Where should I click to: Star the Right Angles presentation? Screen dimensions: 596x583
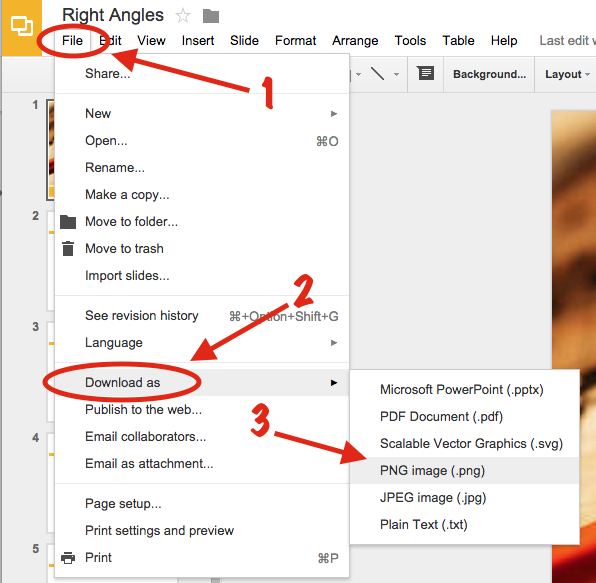click(x=183, y=16)
